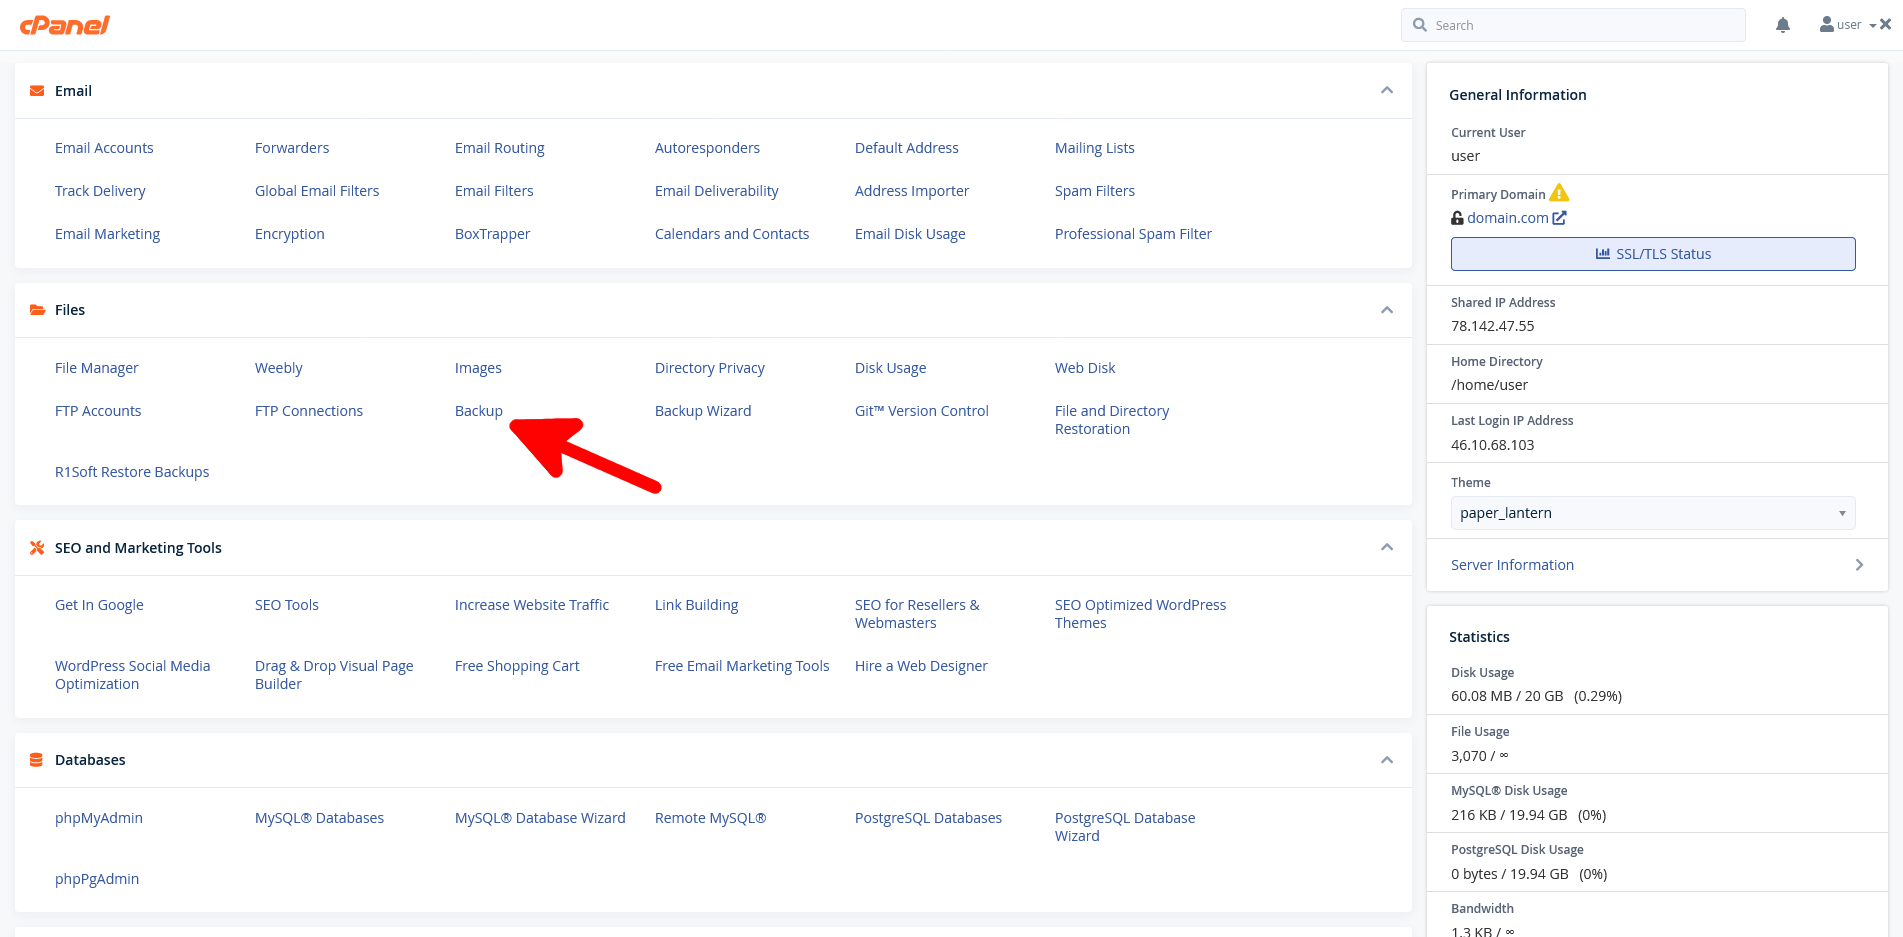The image size is (1903, 937).
Task: Open domain.com via the external link icon
Action: click(x=1559, y=217)
